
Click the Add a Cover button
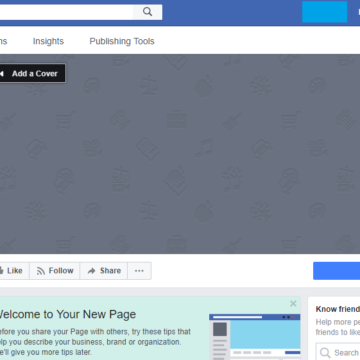coord(32,73)
